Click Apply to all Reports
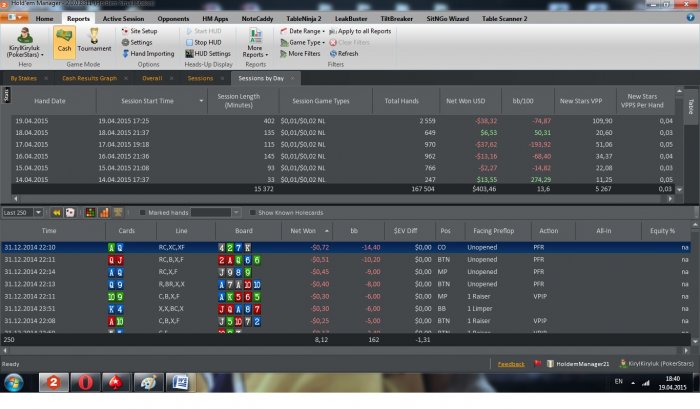Viewport: 700px width, 409px height. click(x=360, y=31)
